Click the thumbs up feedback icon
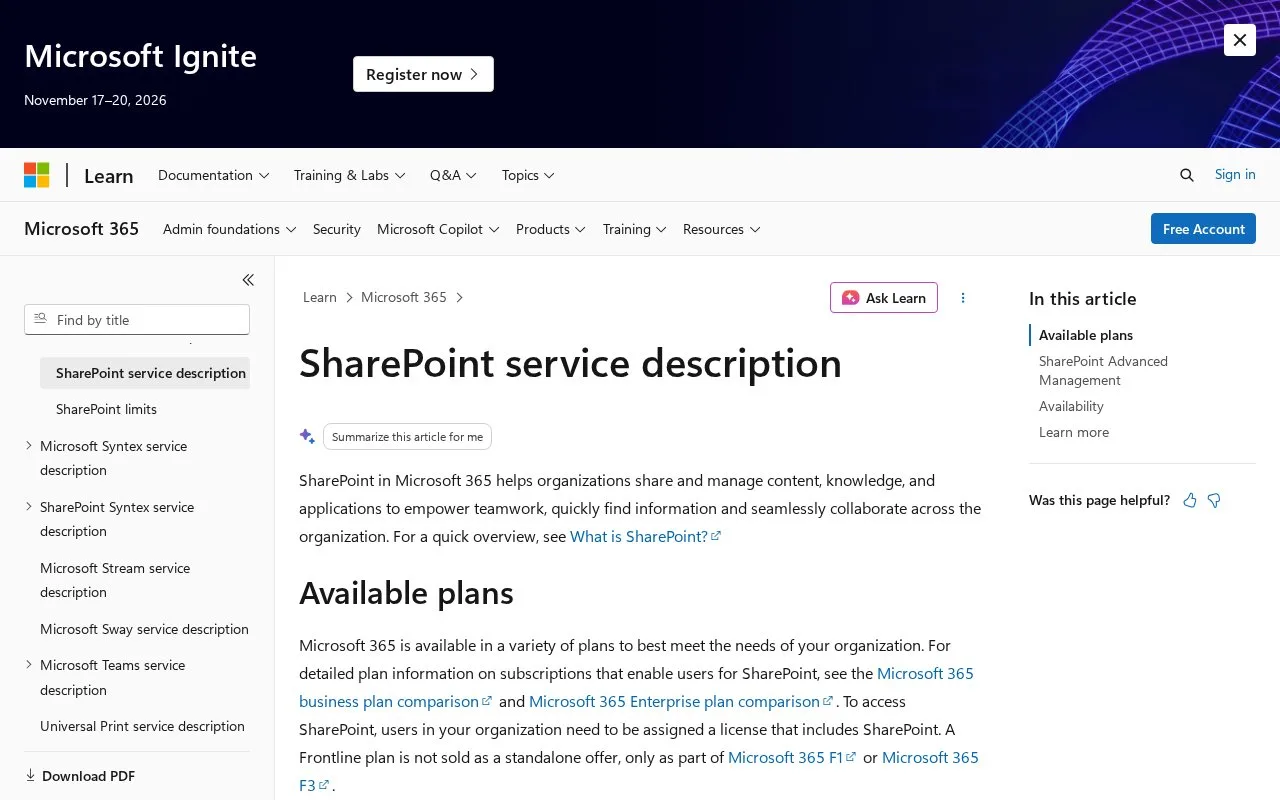 [x=1190, y=500]
